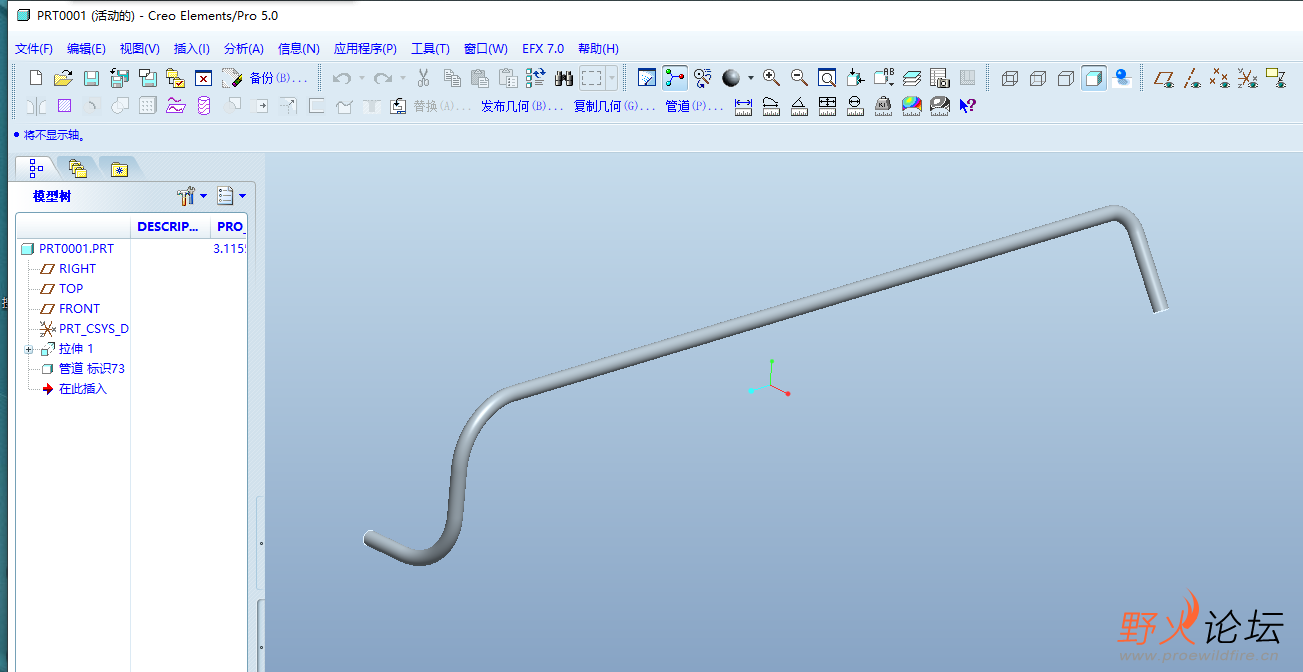Toggle annotation element display
Viewport: 1303px width, 672px height.
tap(1276, 78)
